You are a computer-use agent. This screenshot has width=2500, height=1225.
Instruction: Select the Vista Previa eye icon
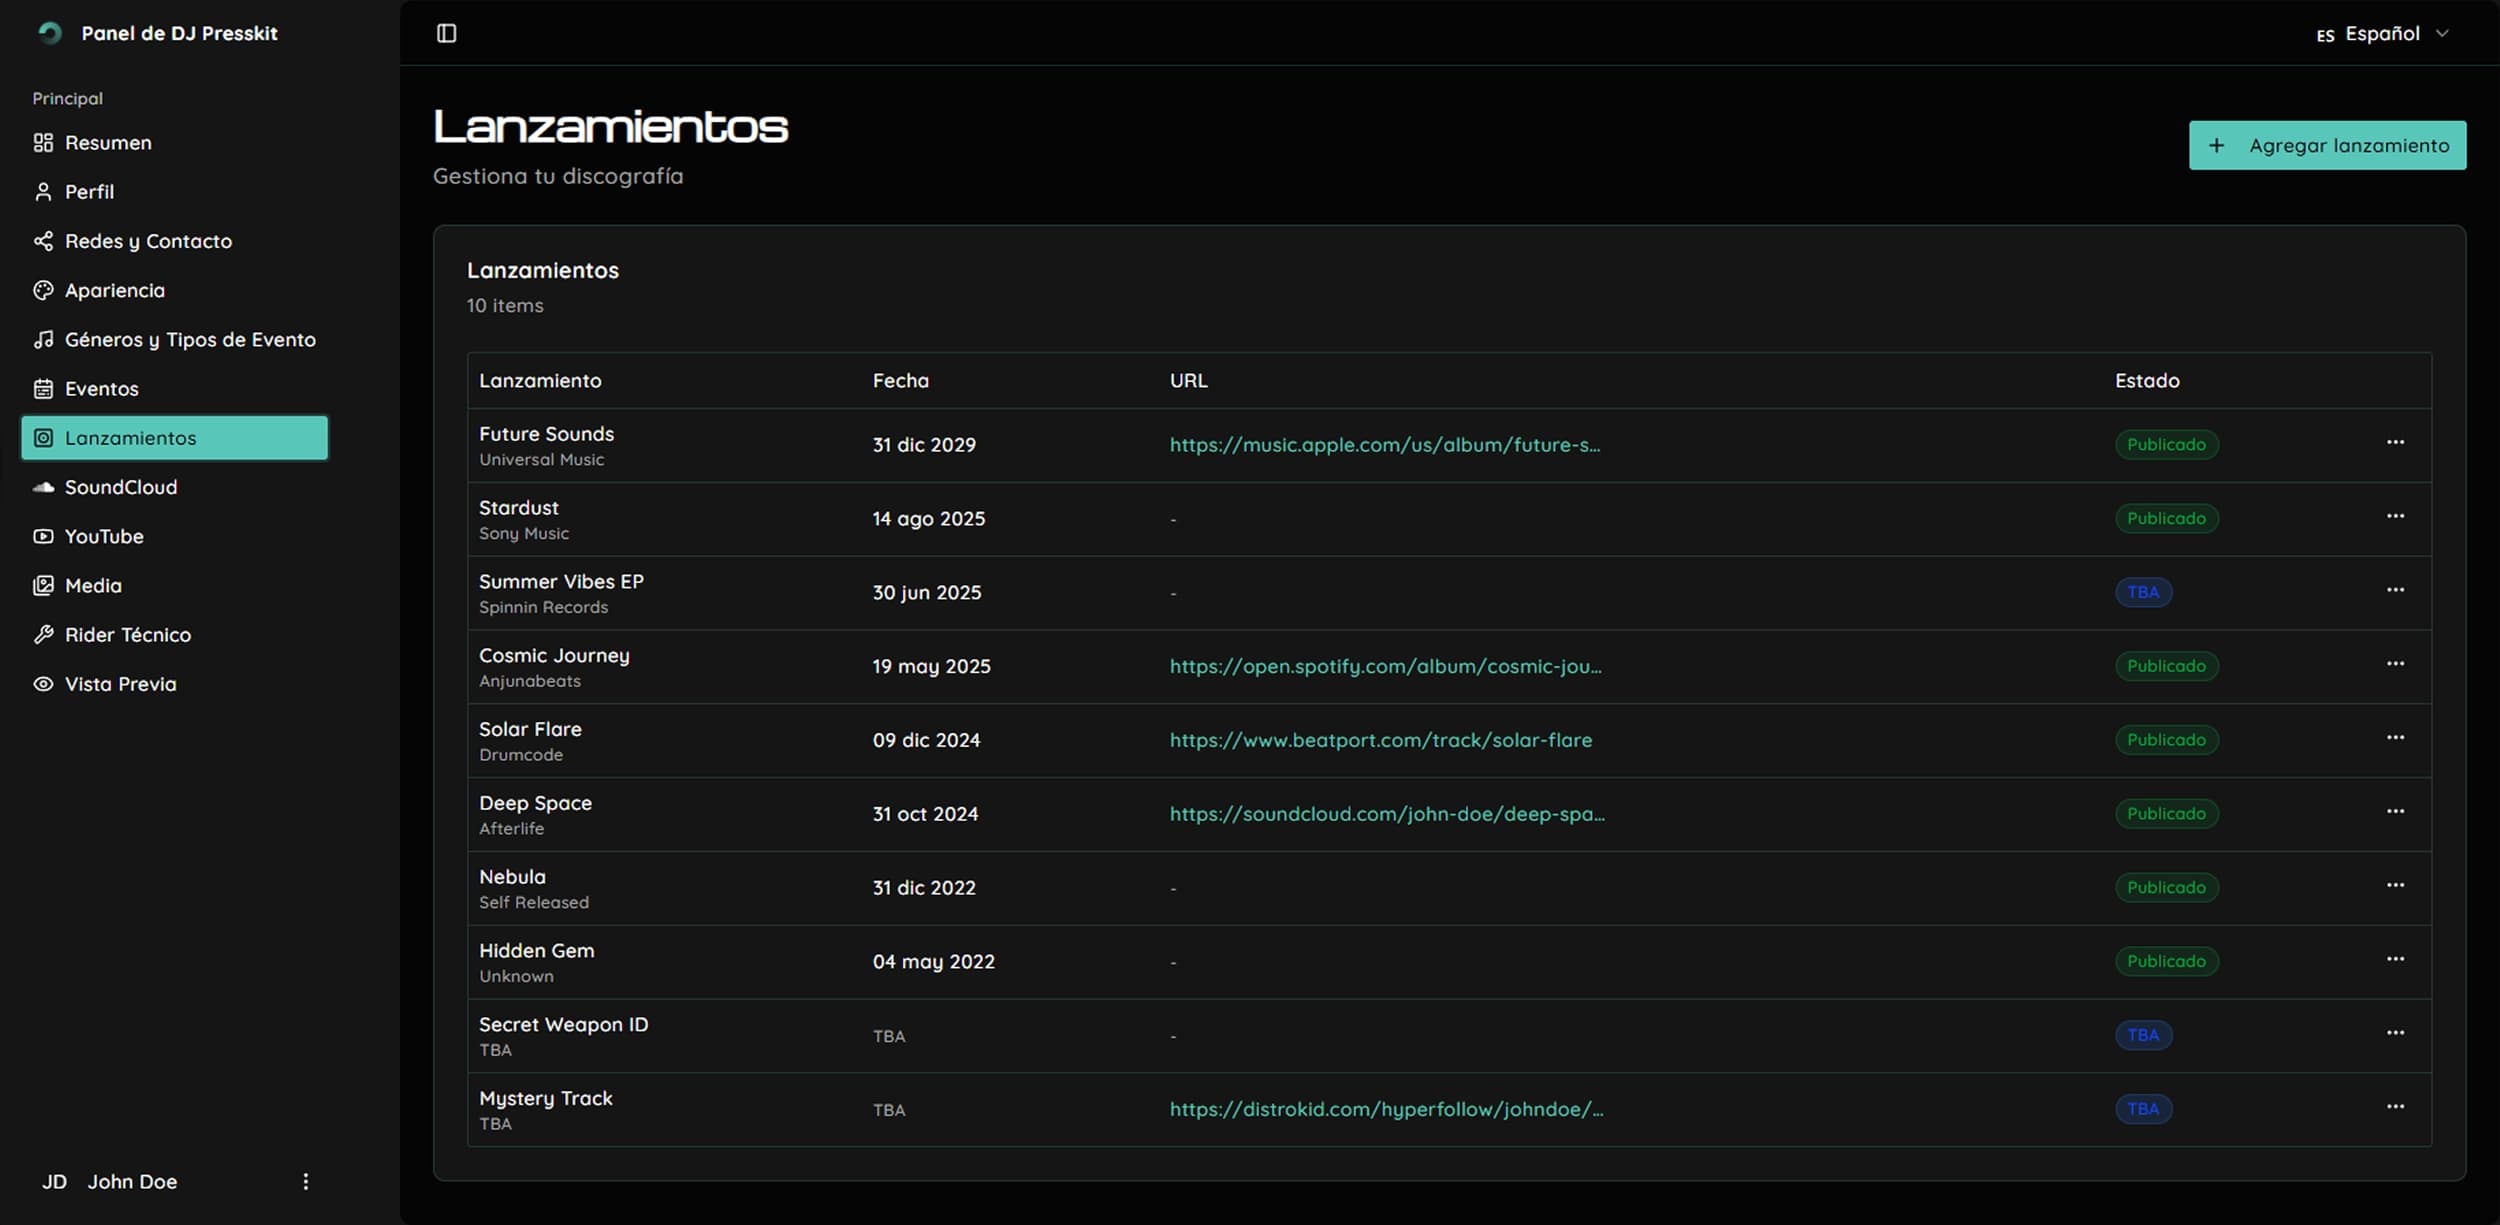[42, 683]
